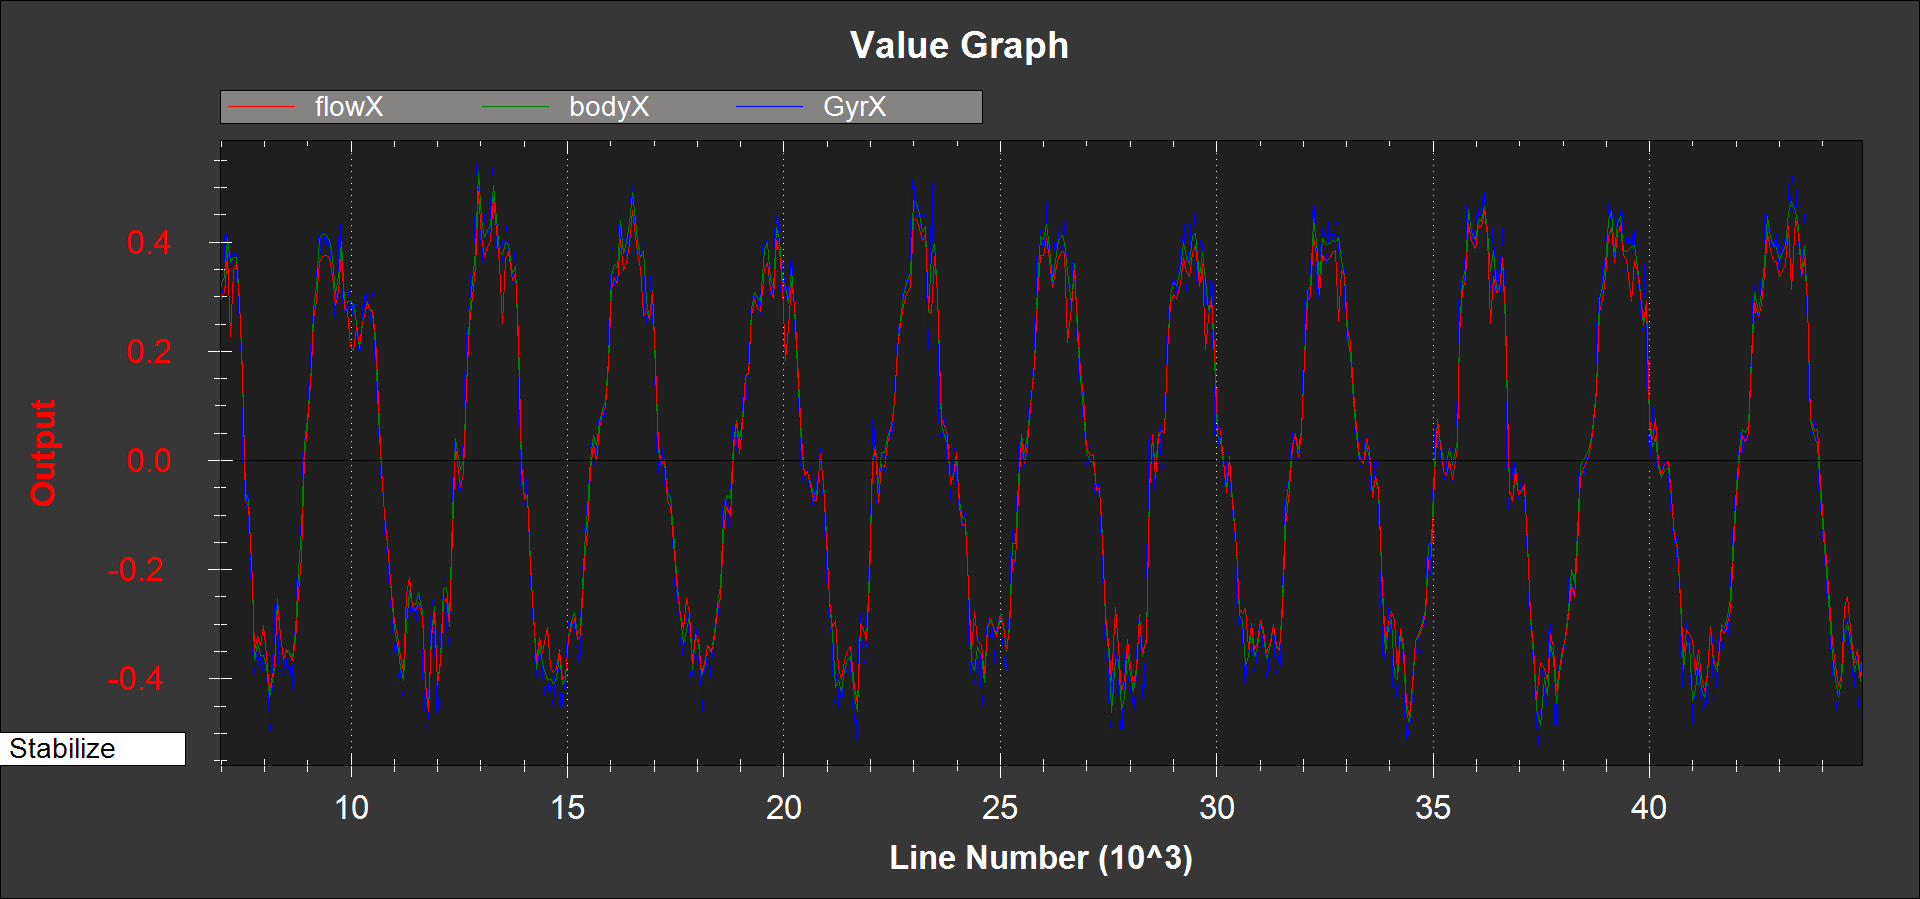Click the -0.4 Y-axis tick label
The height and width of the screenshot is (899, 1920).
140,679
